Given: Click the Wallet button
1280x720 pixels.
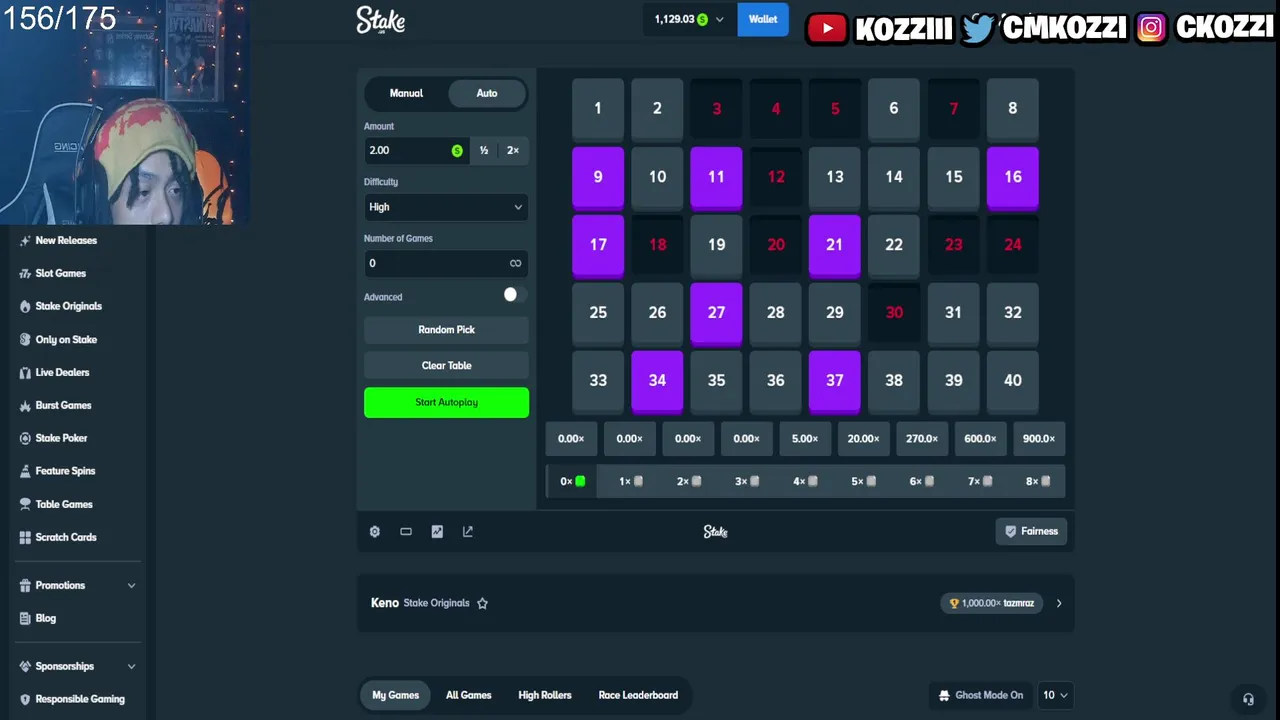Looking at the screenshot, I should coord(763,19).
